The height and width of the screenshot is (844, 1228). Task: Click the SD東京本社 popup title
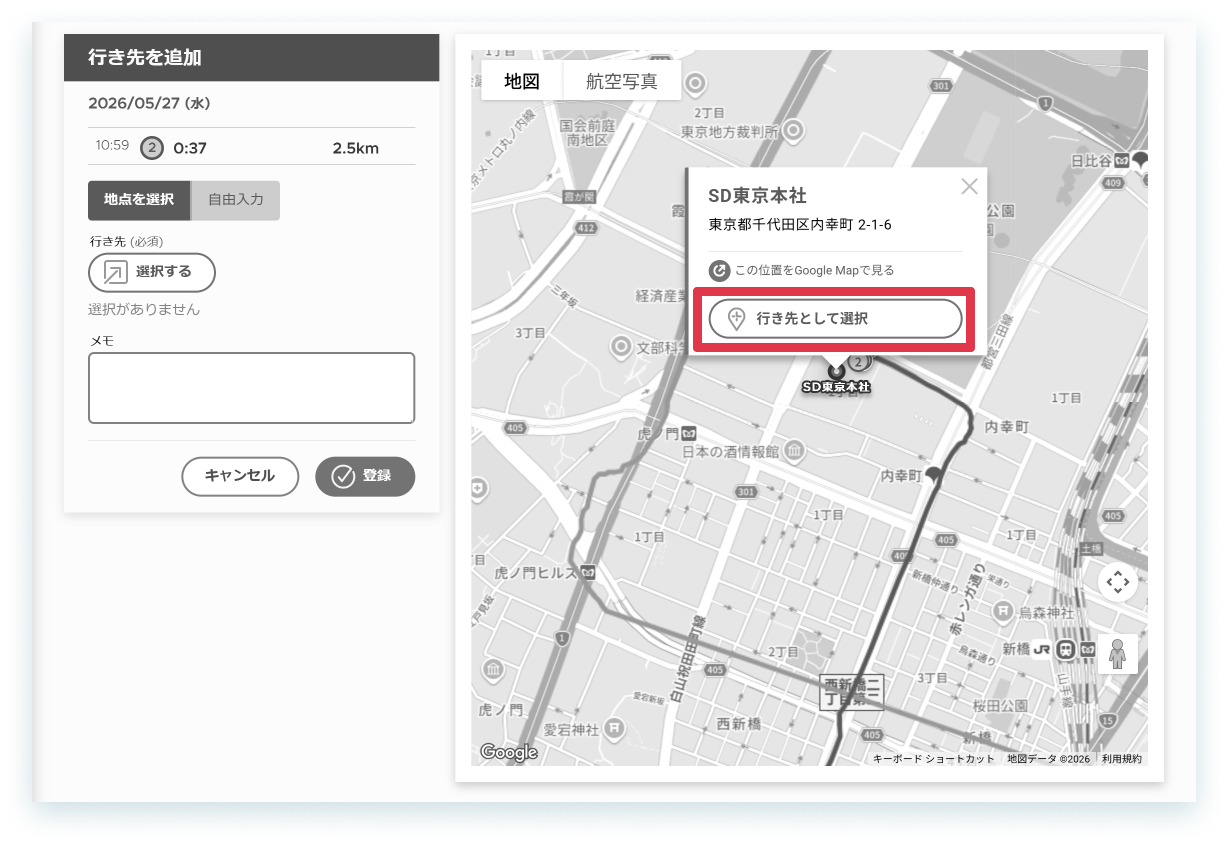[x=757, y=196]
